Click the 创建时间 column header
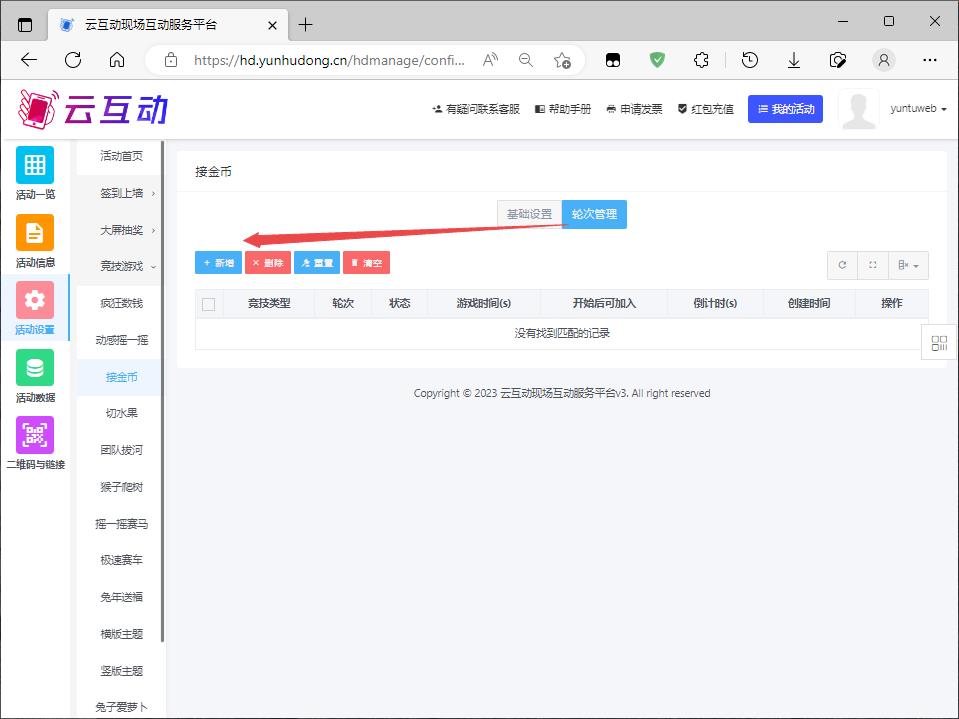Screen dimensions: 959x719 (809, 303)
